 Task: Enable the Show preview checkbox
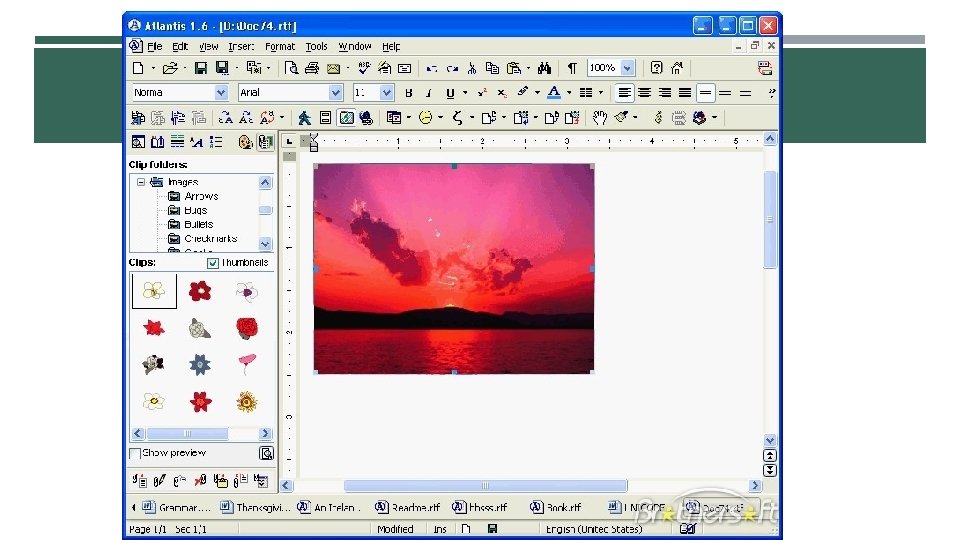[x=135, y=454]
